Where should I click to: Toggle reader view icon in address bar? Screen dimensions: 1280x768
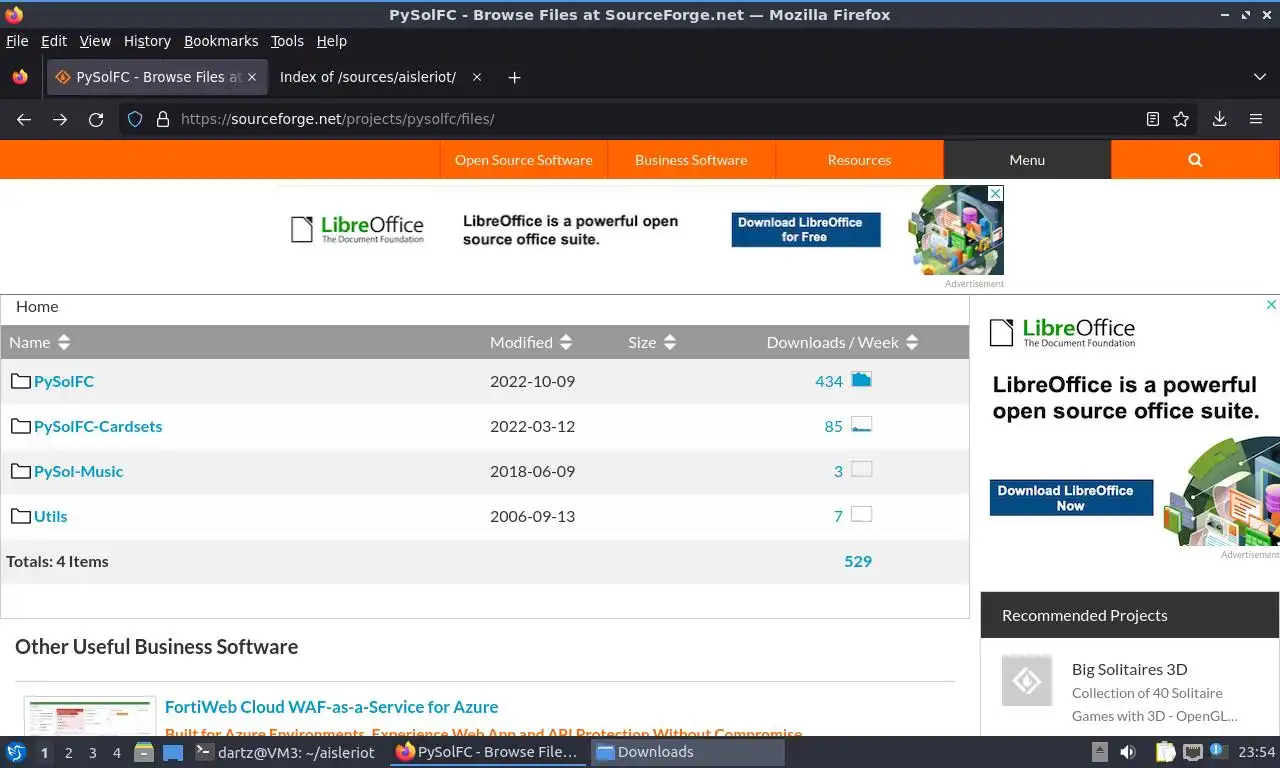[1153, 119]
